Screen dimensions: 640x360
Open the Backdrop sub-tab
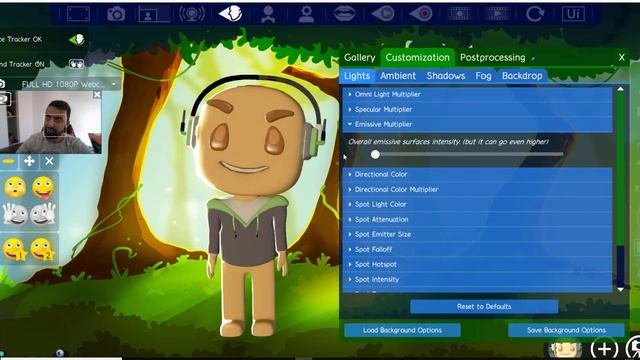coord(522,76)
